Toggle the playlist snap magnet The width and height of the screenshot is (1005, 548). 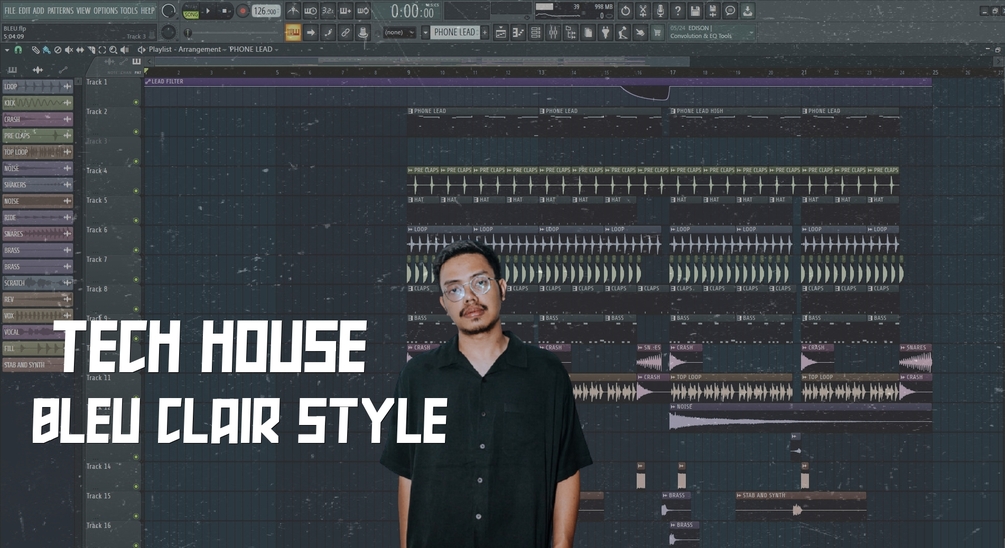[x=19, y=49]
